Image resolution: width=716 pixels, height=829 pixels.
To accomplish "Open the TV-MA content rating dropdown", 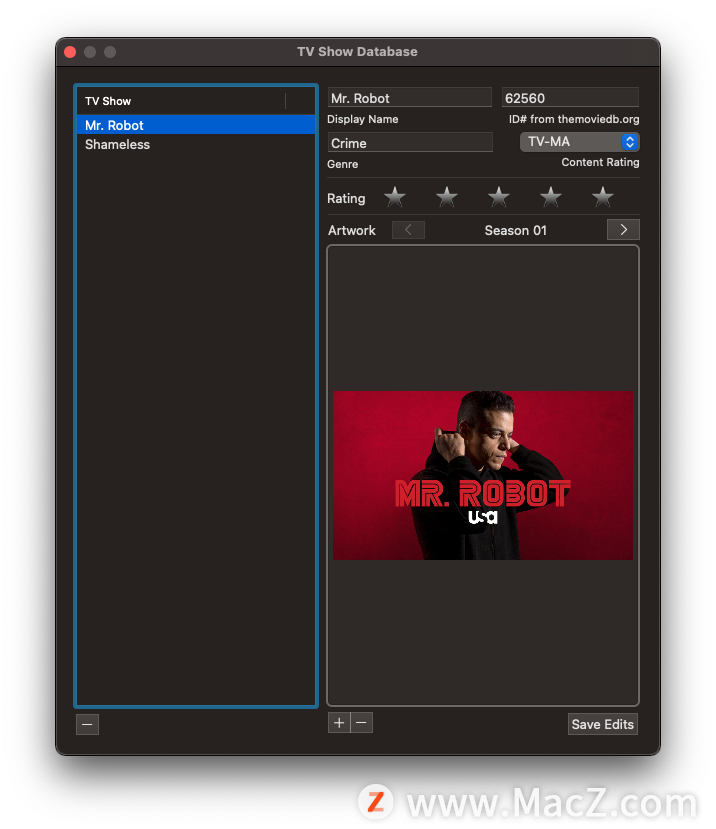I will (x=580, y=142).
